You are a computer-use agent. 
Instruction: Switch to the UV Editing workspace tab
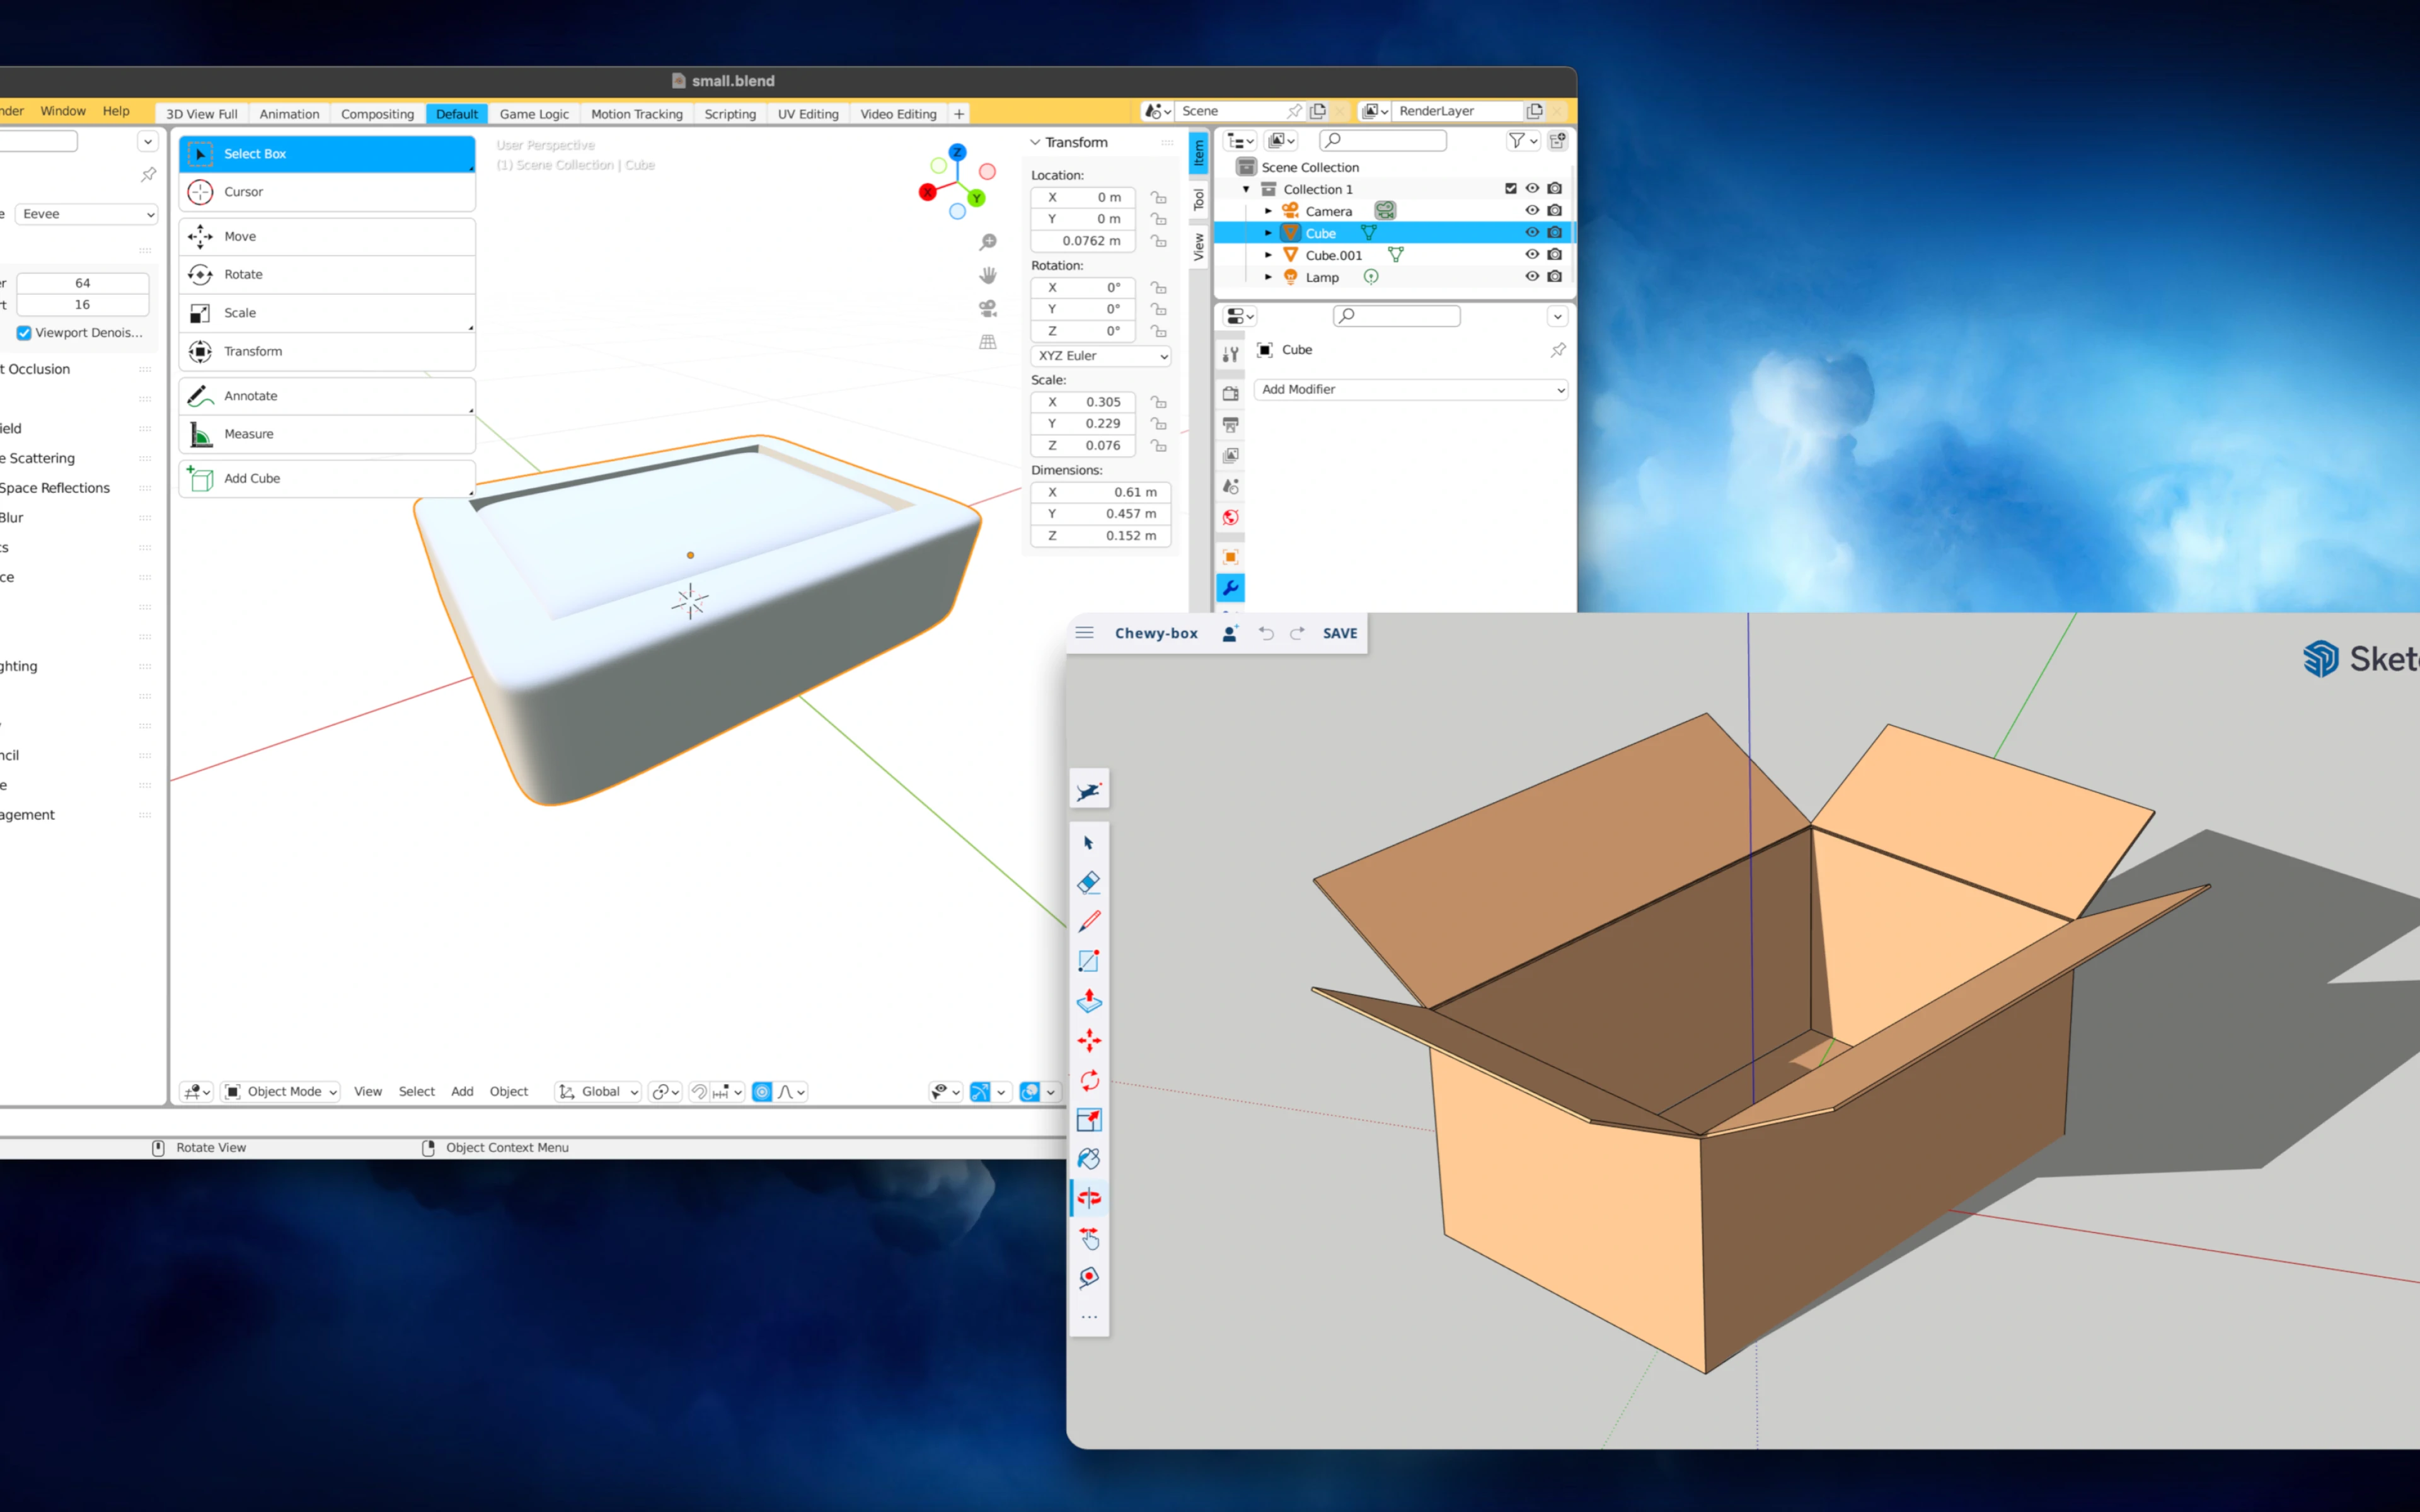point(808,113)
